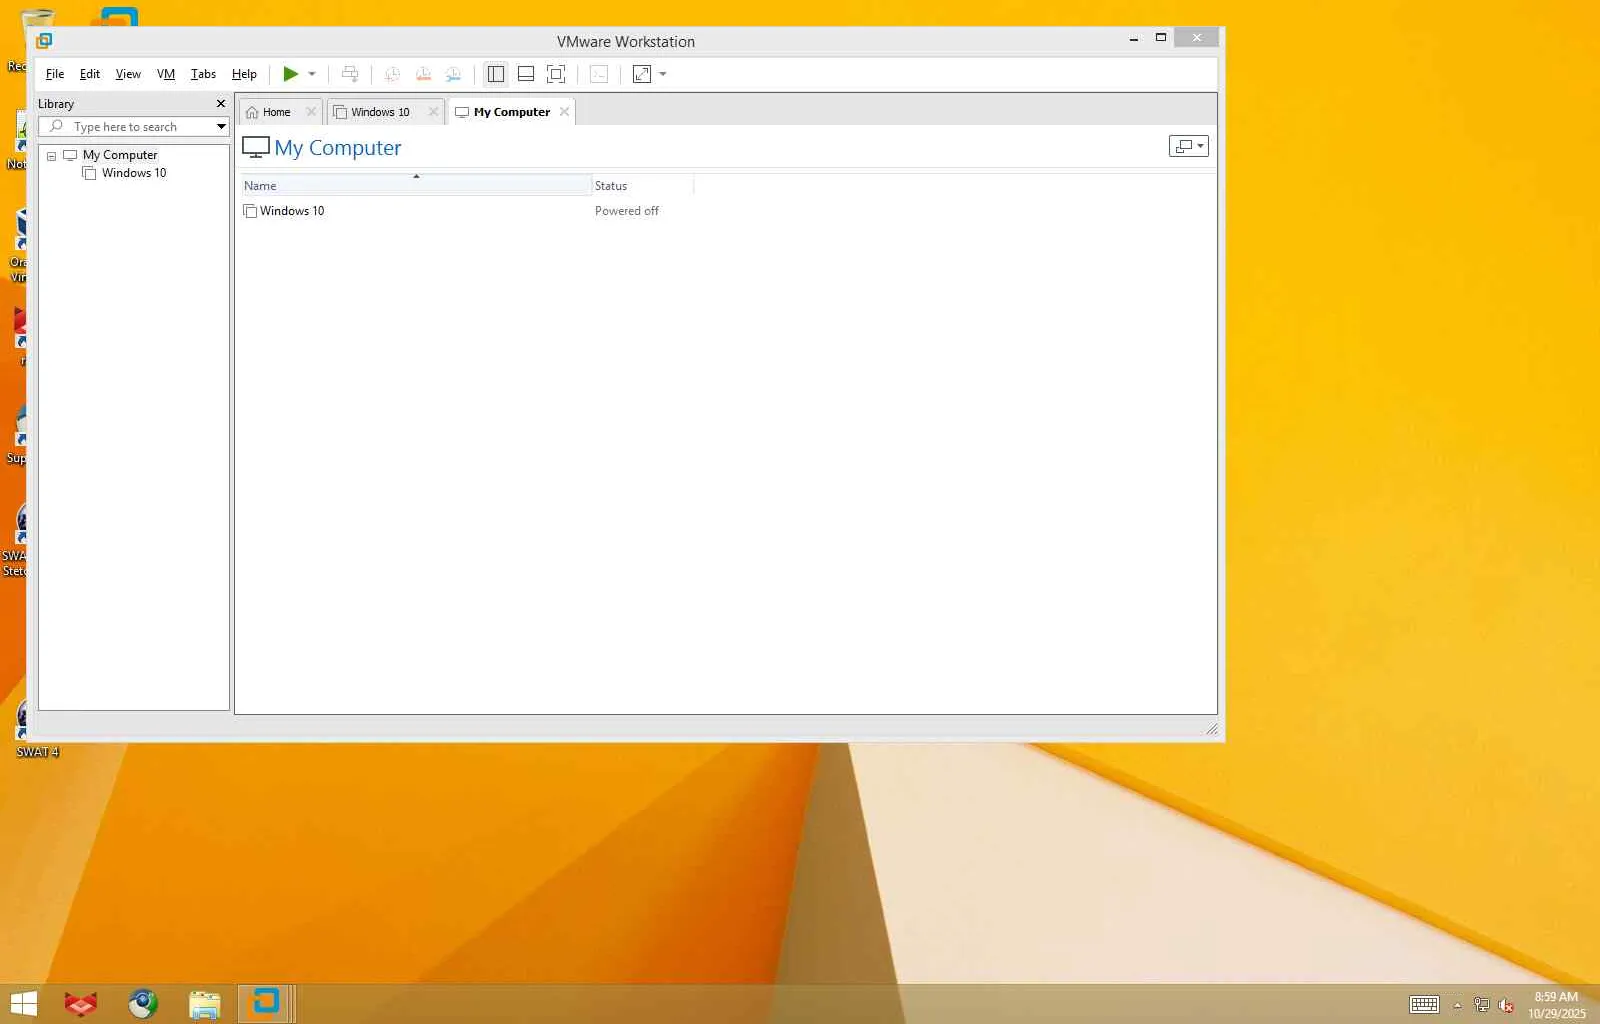
Task: Click the console view toolbar icon
Action: coord(599,74)
